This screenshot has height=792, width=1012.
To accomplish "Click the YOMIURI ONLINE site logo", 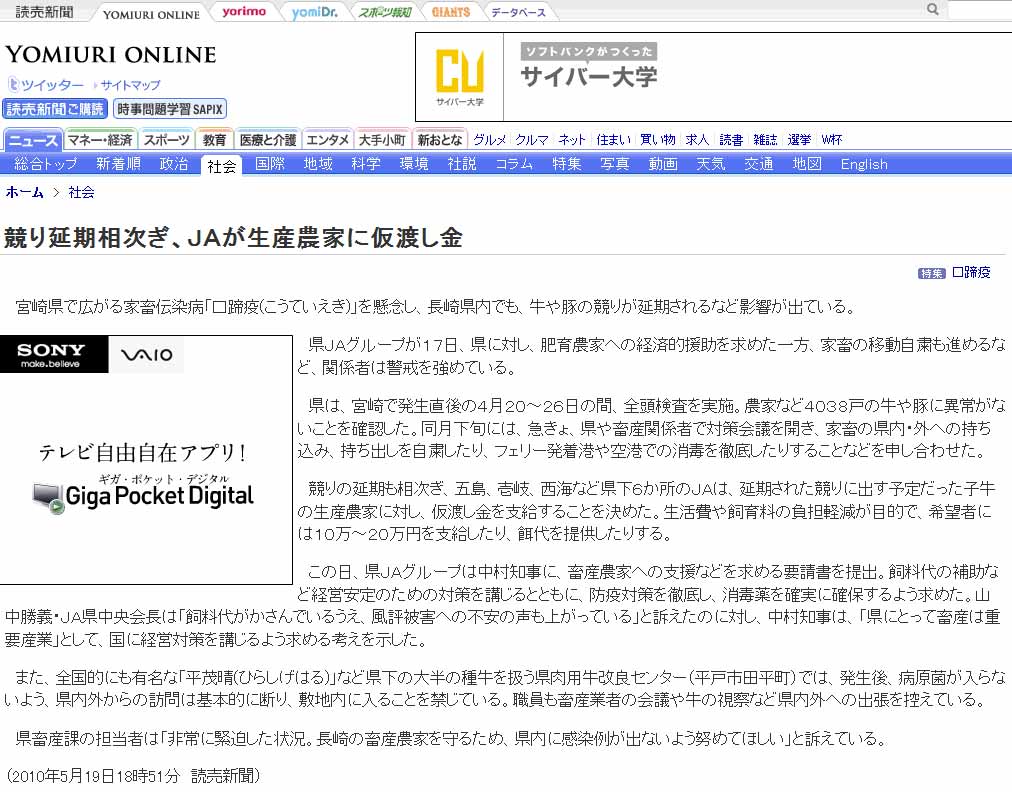I will click(x=110, y=54).
